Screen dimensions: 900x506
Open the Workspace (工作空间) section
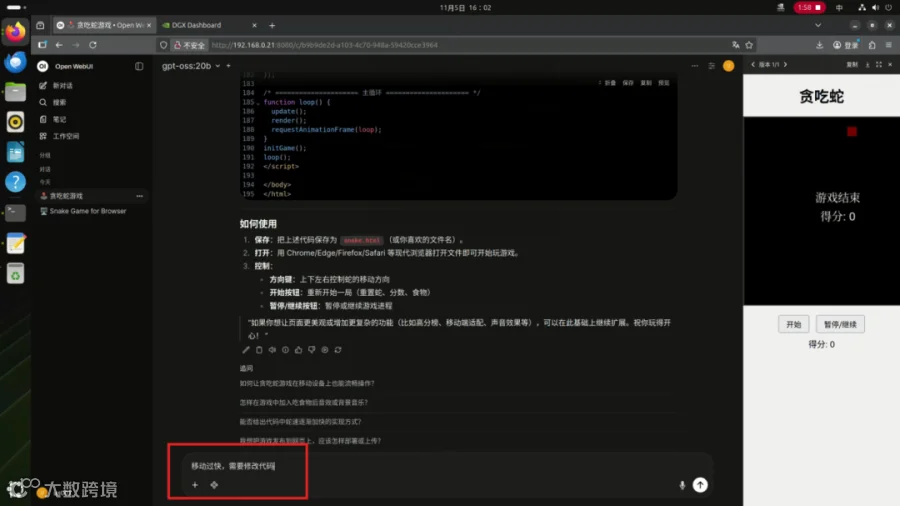59,136
